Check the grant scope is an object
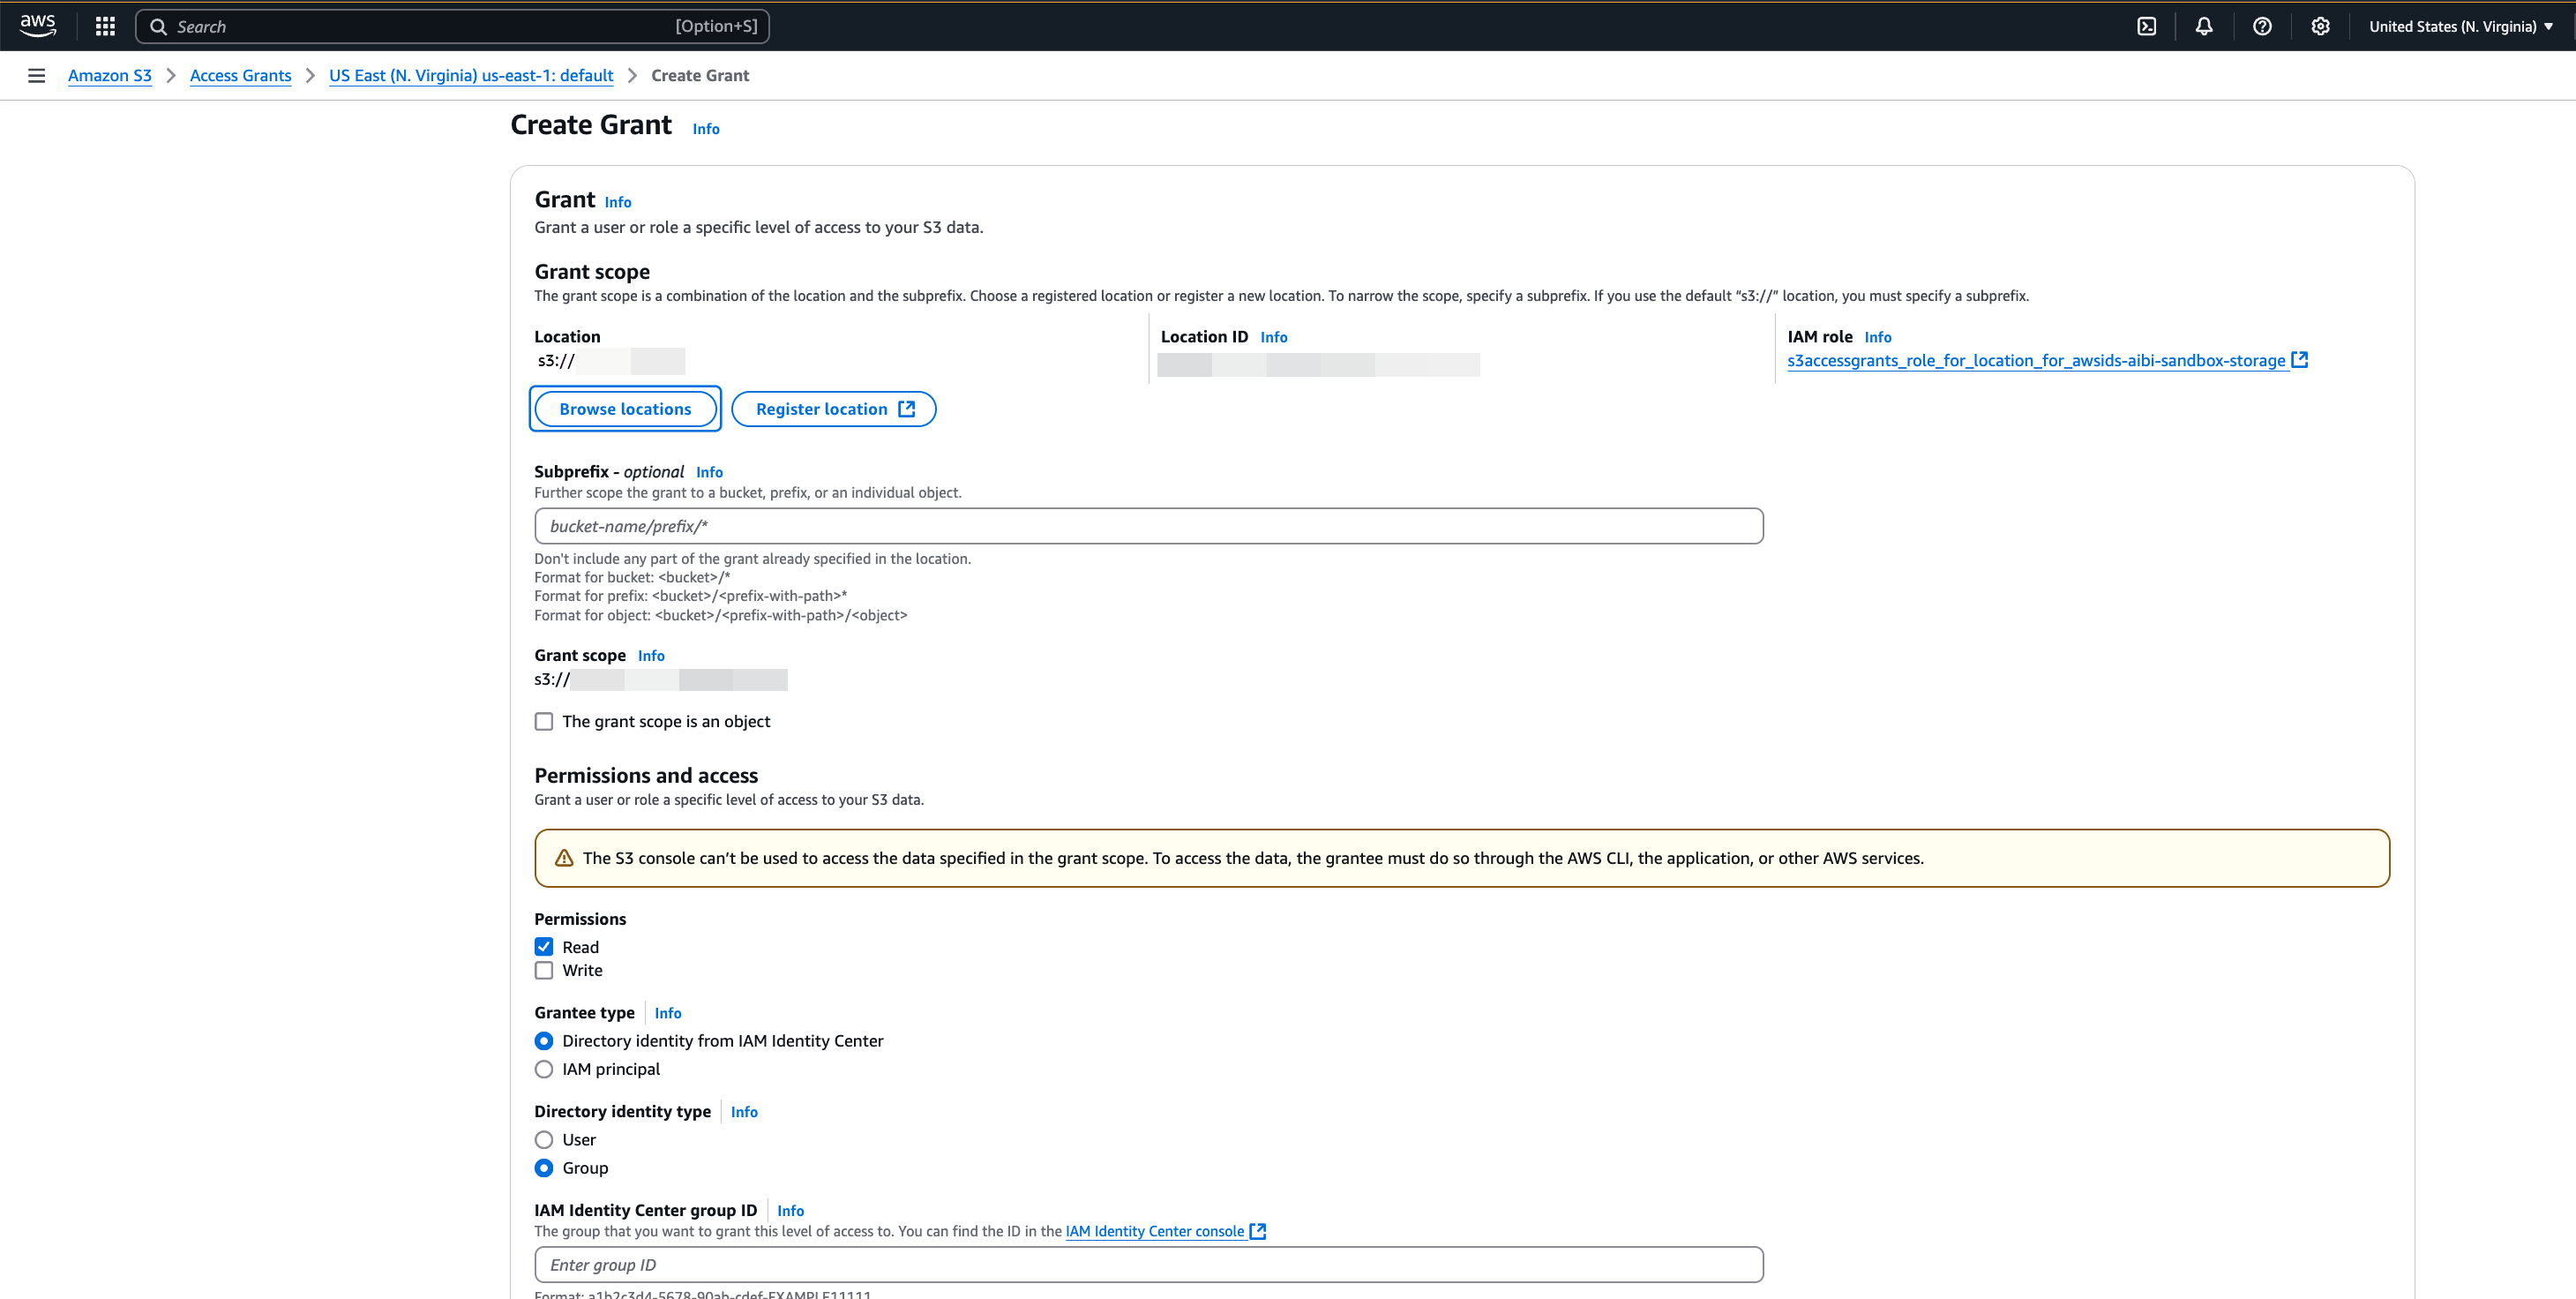Image resolution: width=2576 pixels, height=1299 pixels. [x=543, y=720]
